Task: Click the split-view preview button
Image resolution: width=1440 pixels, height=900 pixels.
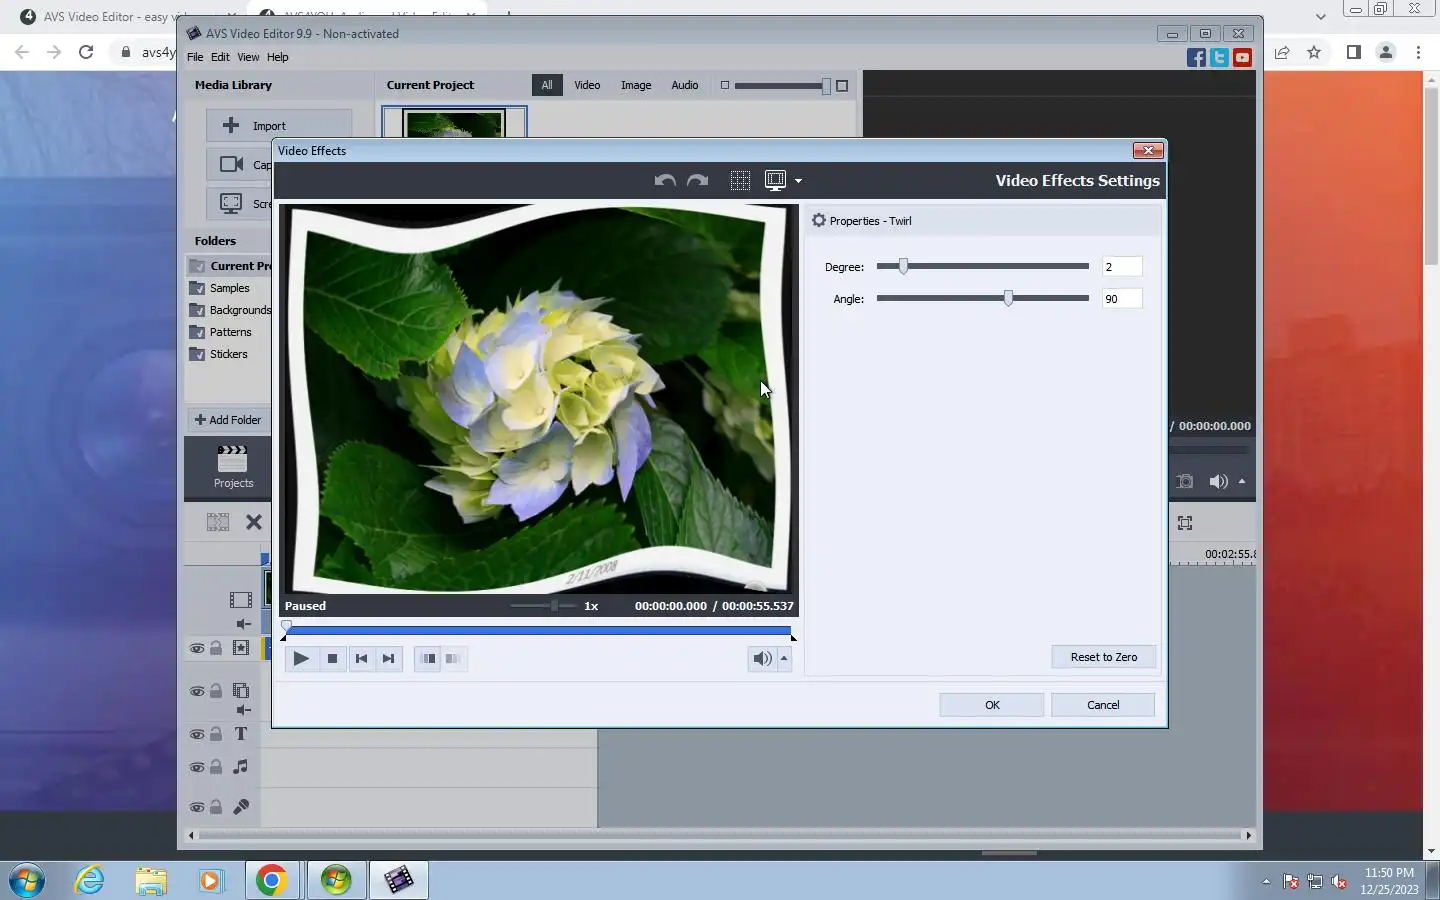Action: 428,658
